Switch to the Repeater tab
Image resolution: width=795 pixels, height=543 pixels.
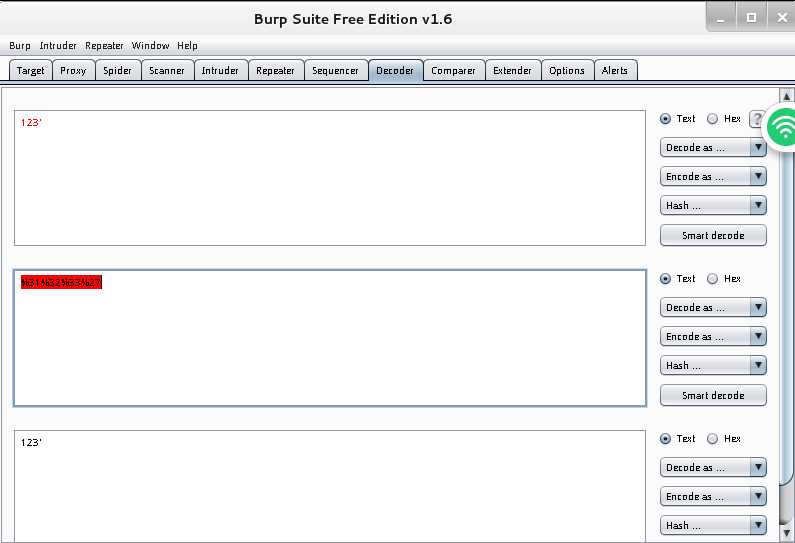click(x=275, y=70)
